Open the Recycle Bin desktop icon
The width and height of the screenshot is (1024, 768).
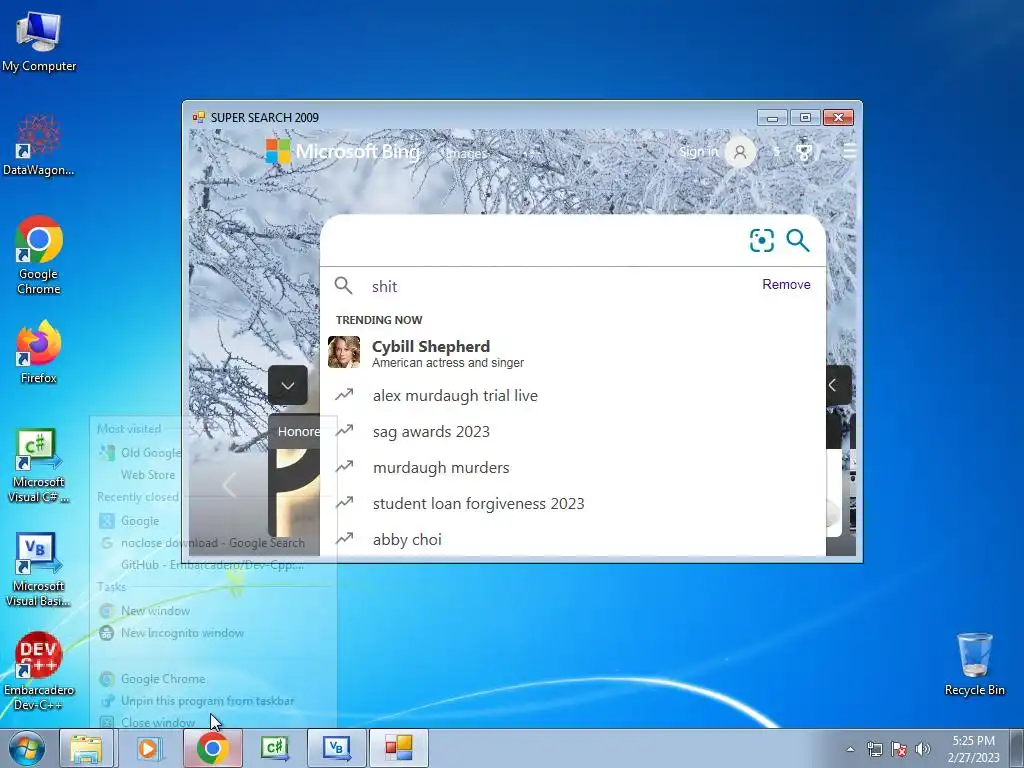click(x=974, y=664)
